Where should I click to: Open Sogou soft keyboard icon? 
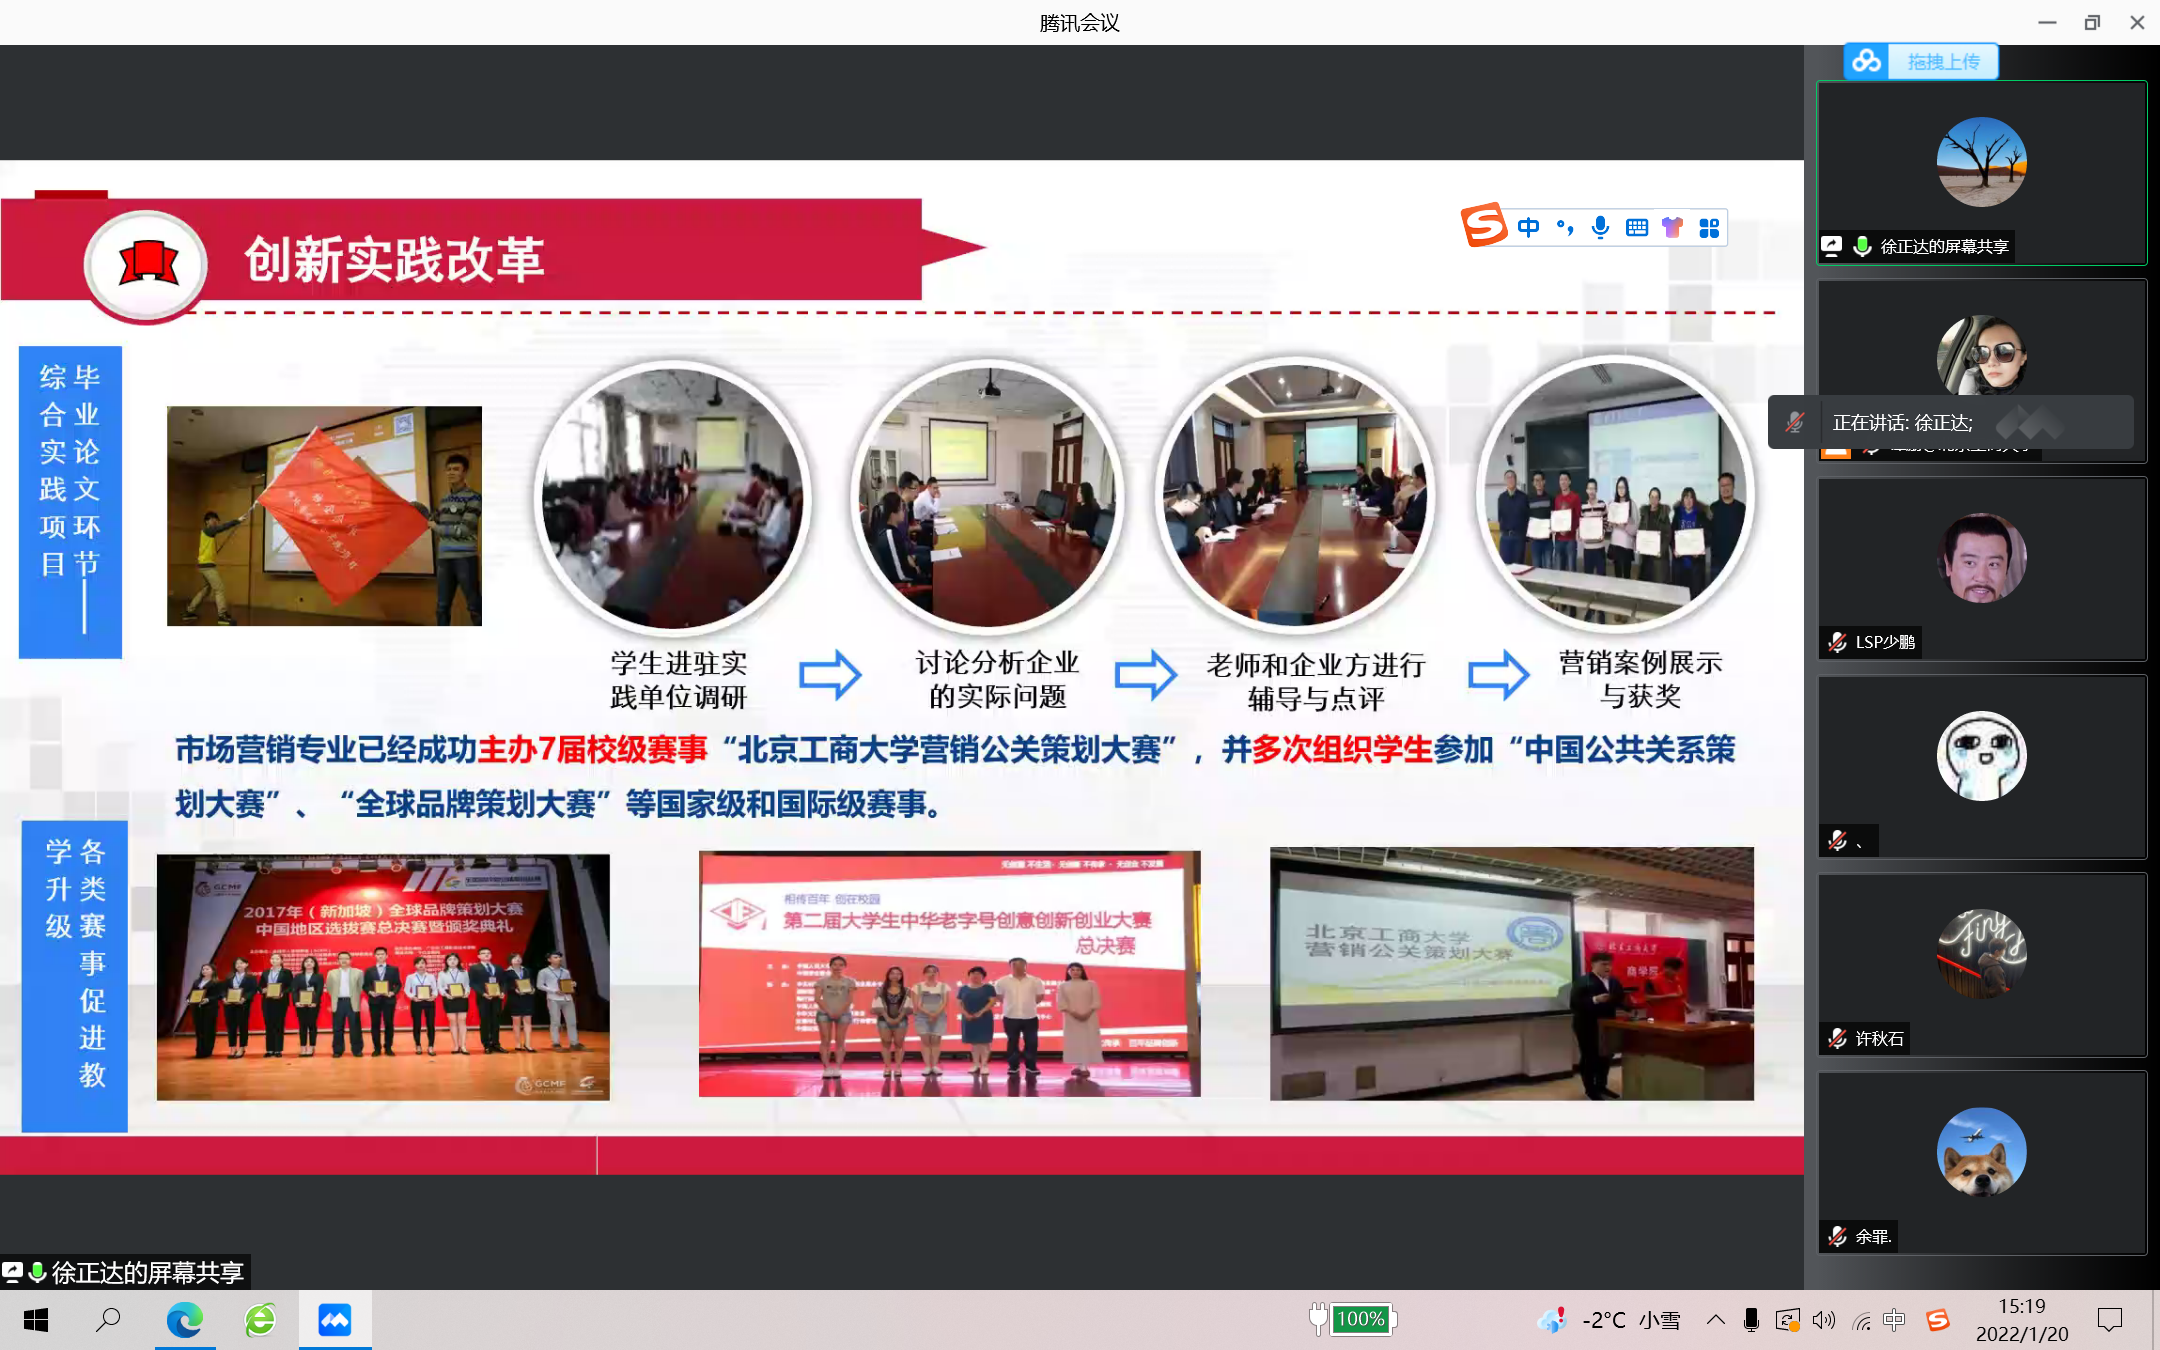tap(1637, 228)
